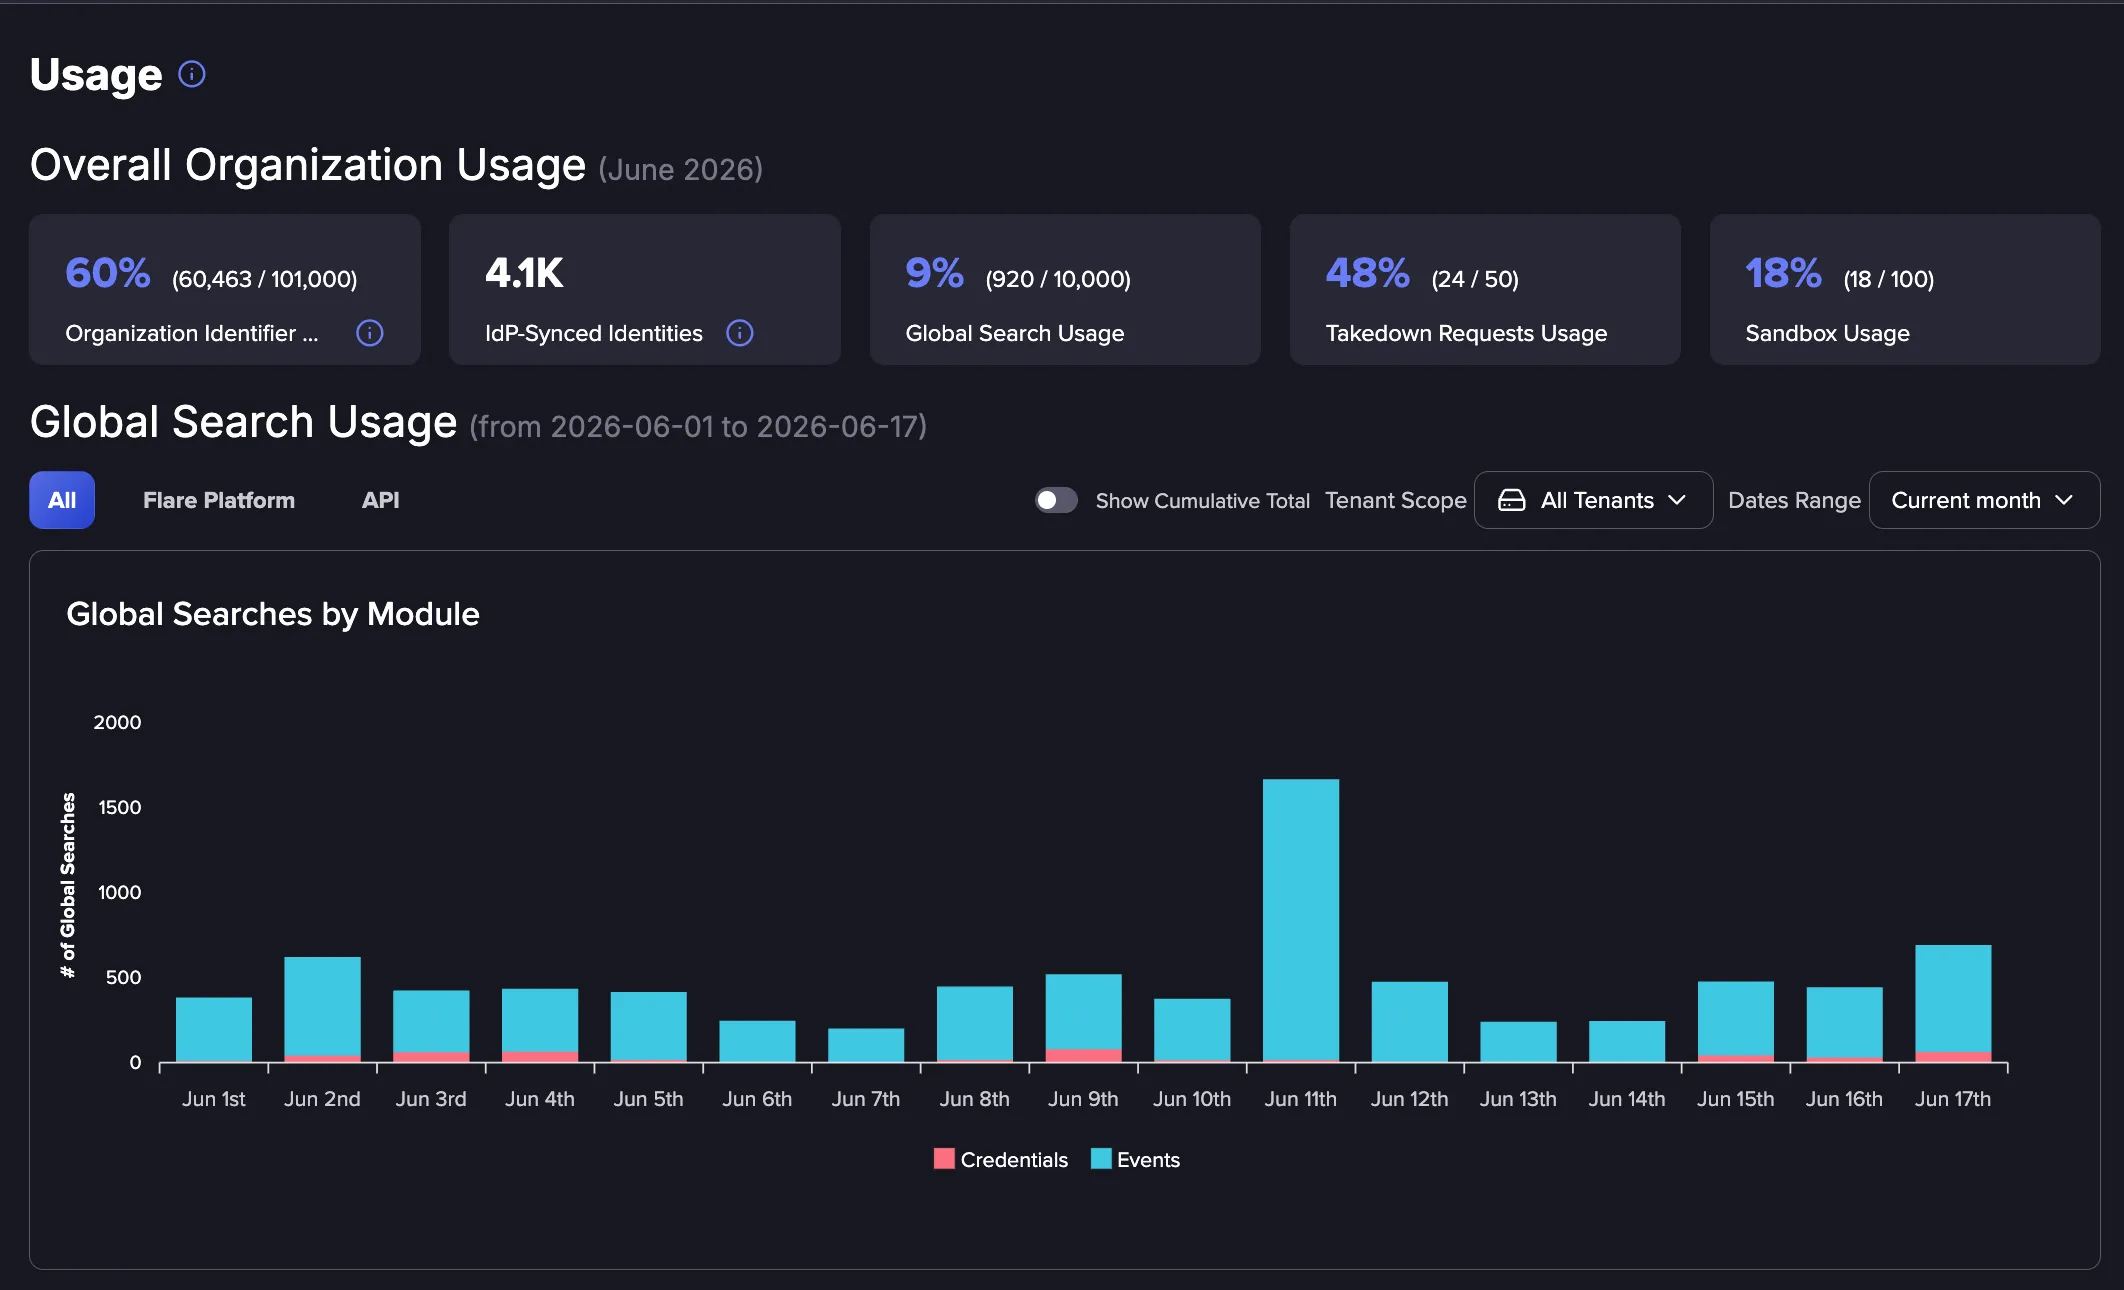Screen dimensions: 2124x1290
Task: Click the Jun 17th bar in chart
Action: pos(1953,1003)
